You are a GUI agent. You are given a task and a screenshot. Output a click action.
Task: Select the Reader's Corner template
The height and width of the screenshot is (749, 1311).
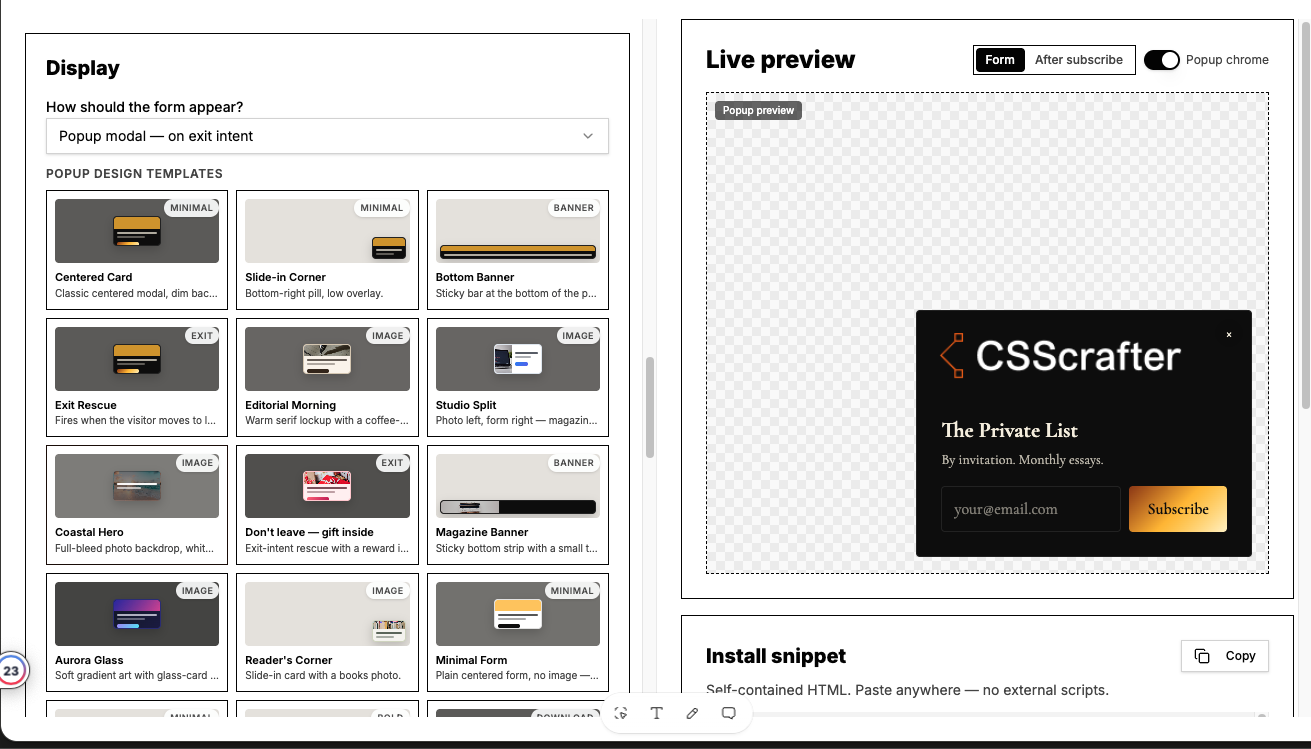coord(327,632)
